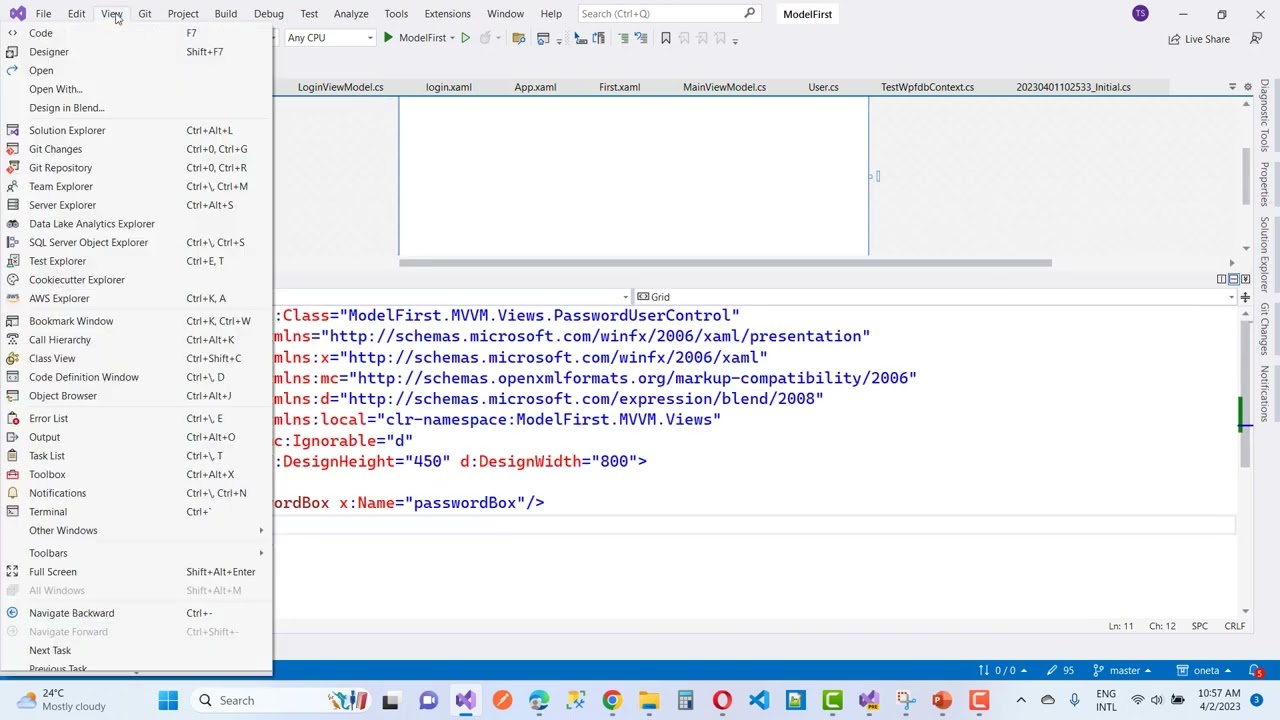Screen dimensions: 1280x720
Task: Click the Live Share icon button
Action: [x=1199, y=39]
